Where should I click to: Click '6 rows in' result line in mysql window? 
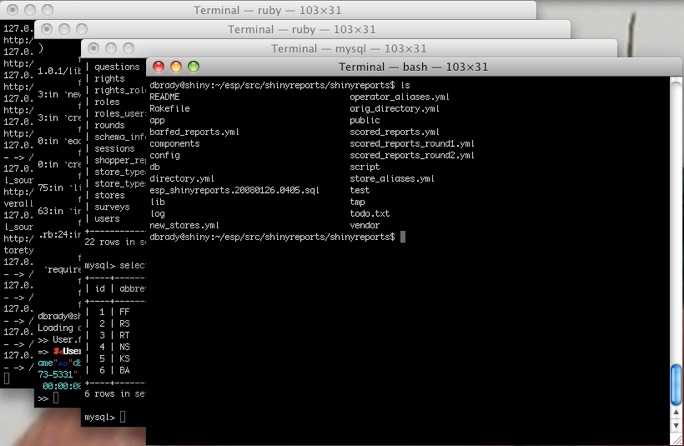114,394
